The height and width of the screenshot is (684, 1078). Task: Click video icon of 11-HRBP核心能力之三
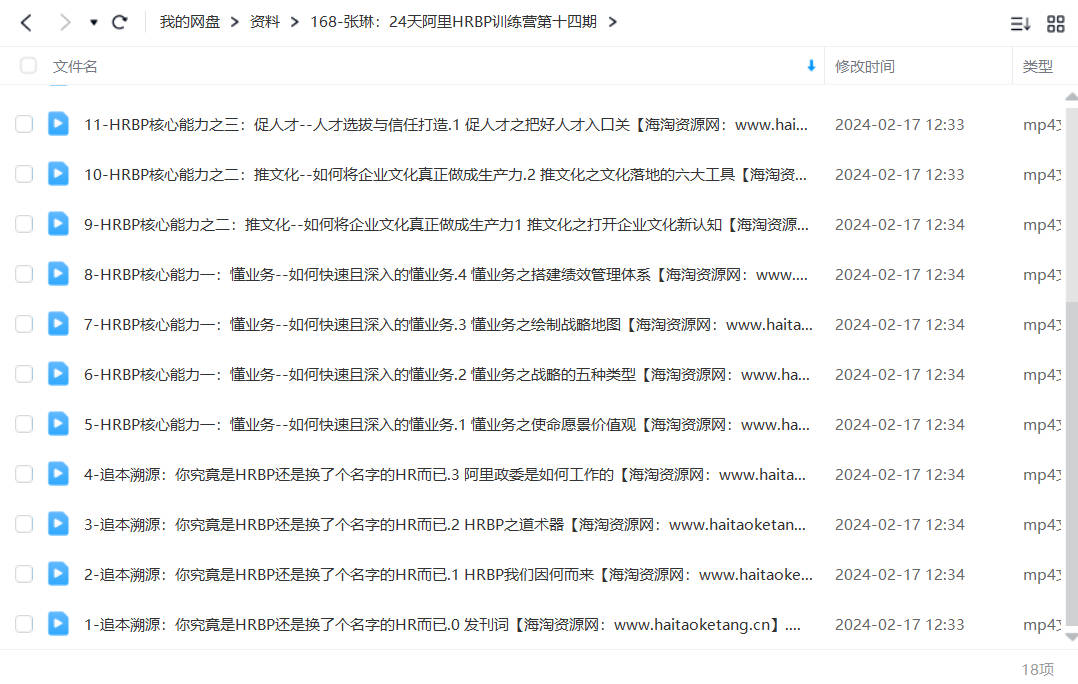pos(58,124)
